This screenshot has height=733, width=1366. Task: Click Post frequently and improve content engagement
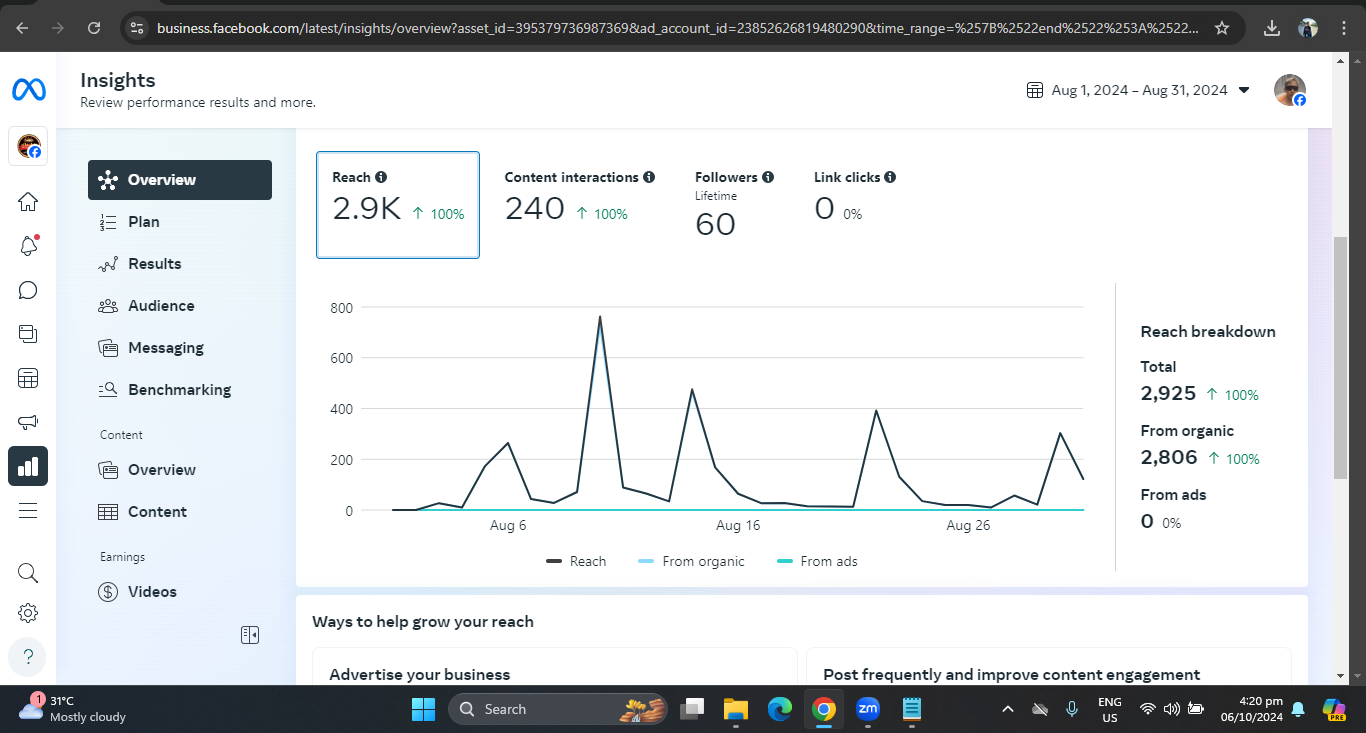tap(1012, 674)
